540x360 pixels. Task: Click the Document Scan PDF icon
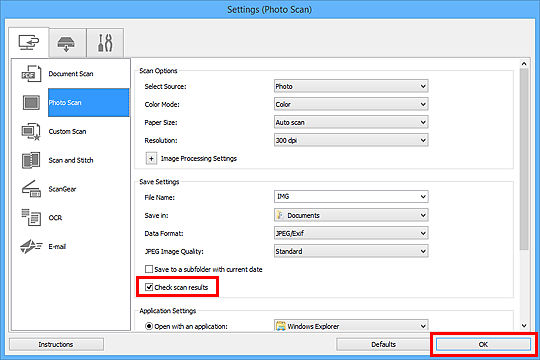tap(31, 74)
